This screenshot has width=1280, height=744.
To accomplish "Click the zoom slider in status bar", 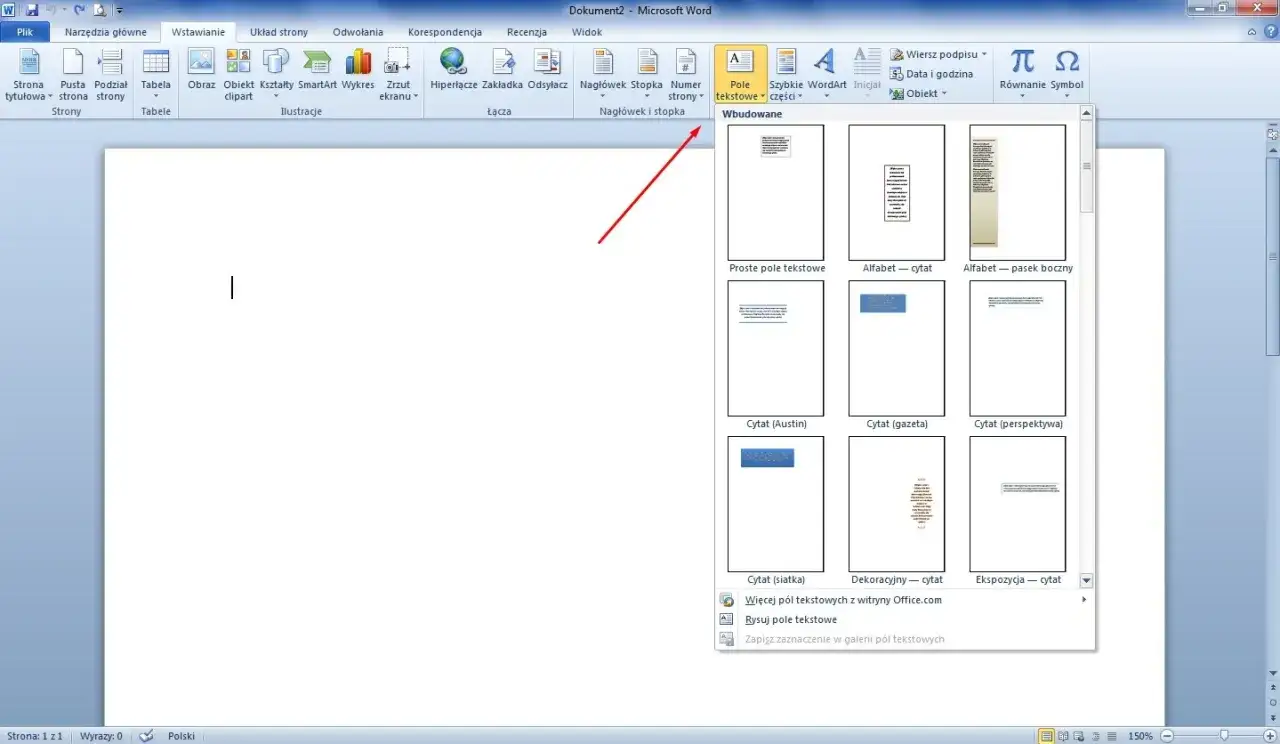I will 1223,736.
